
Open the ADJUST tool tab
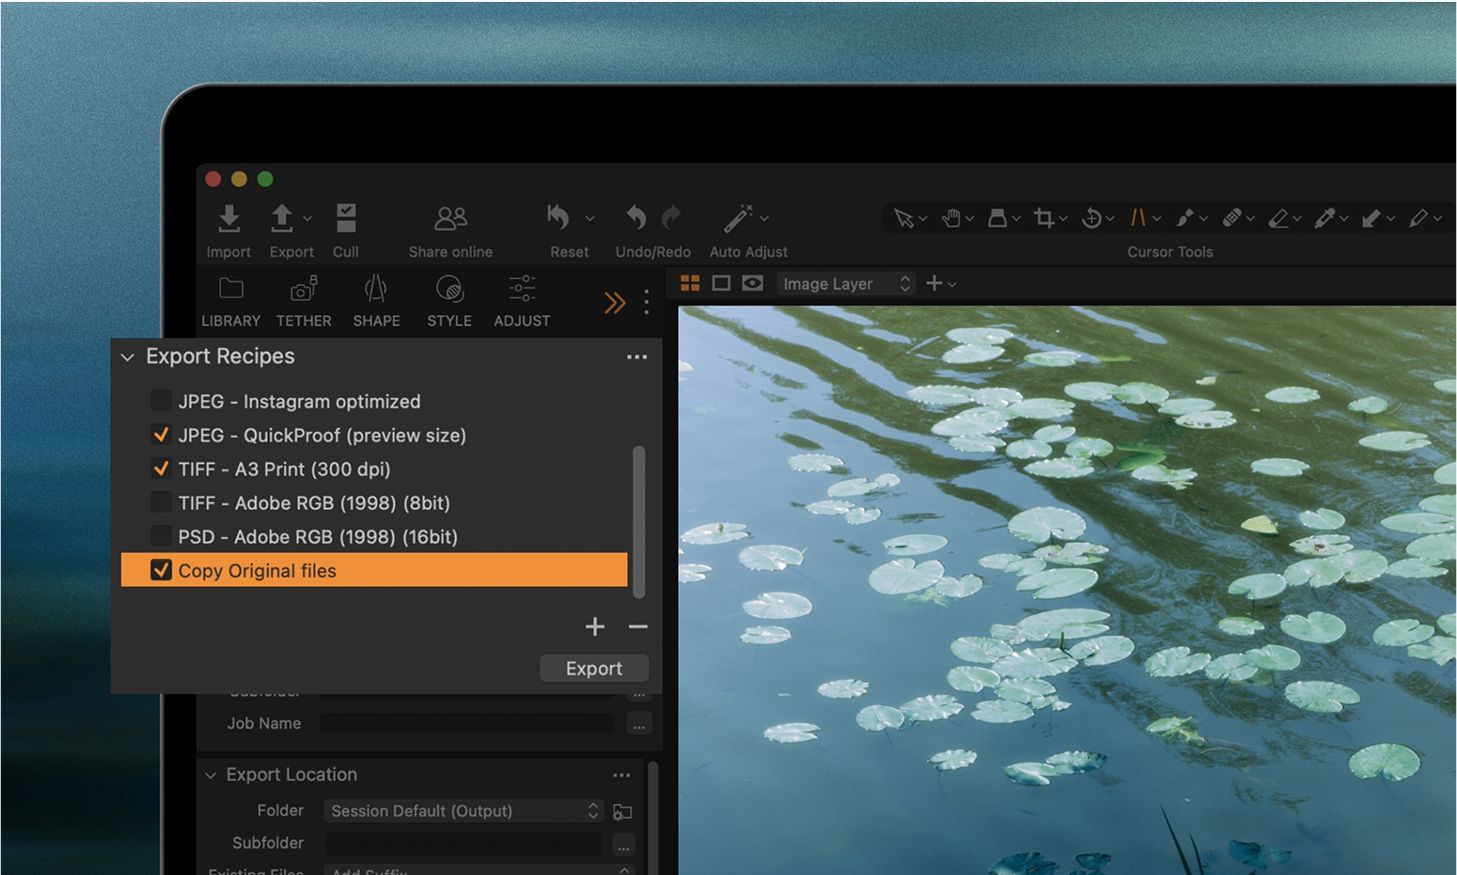522,301
